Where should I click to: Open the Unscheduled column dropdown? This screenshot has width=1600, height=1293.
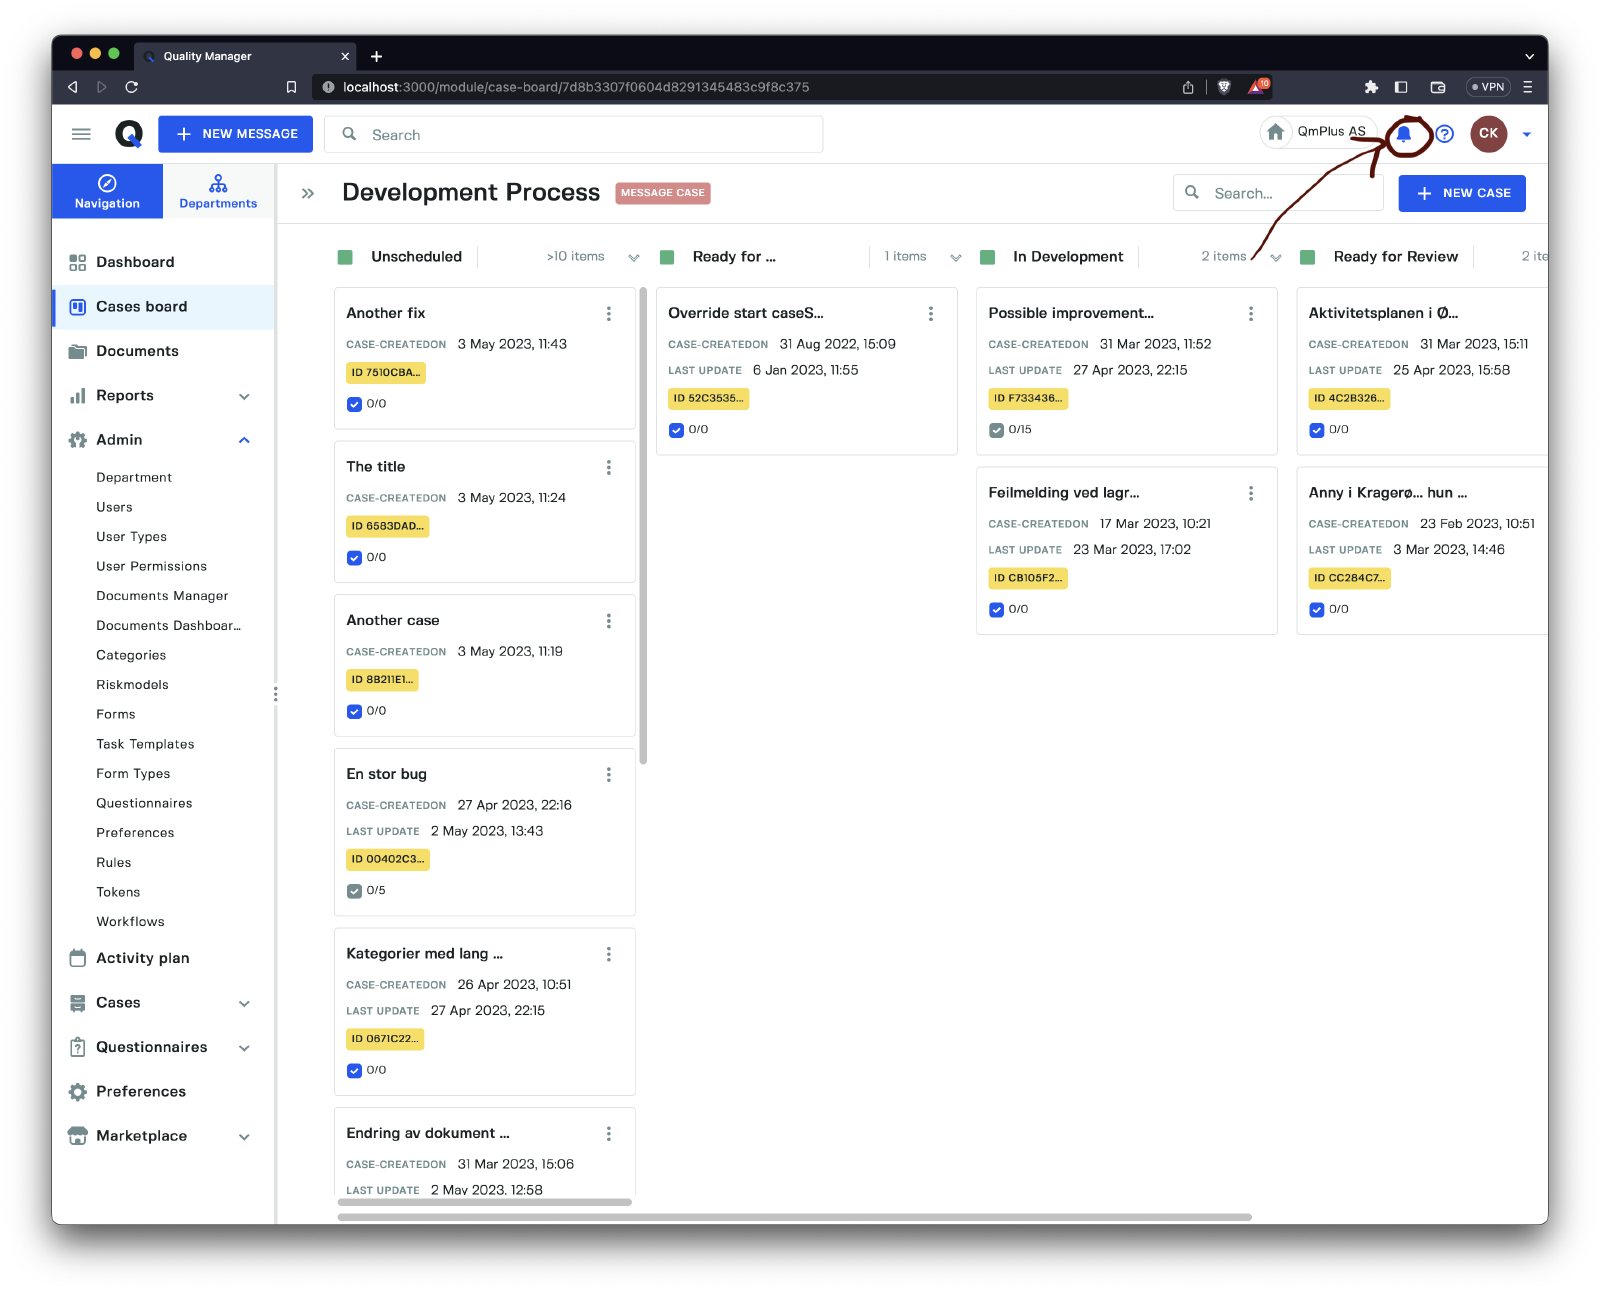pos(633,257)
